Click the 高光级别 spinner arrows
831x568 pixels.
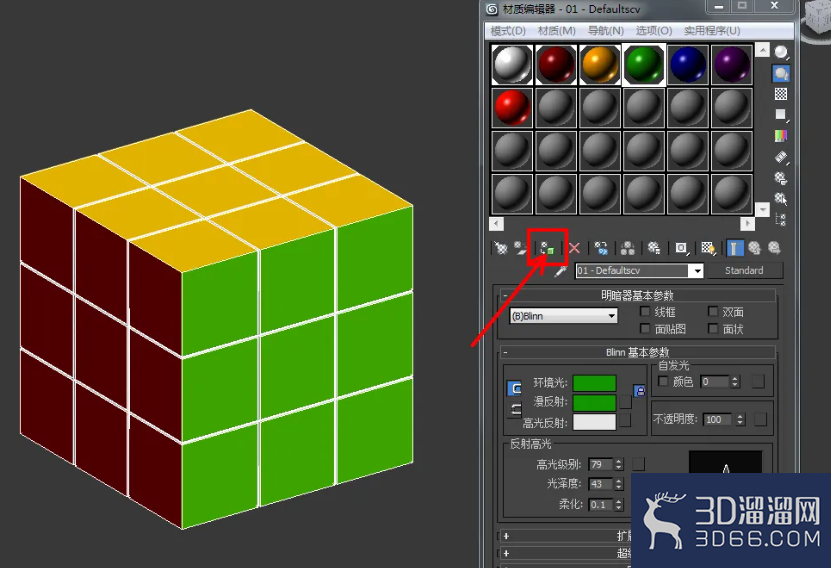[x=618, y=464]
